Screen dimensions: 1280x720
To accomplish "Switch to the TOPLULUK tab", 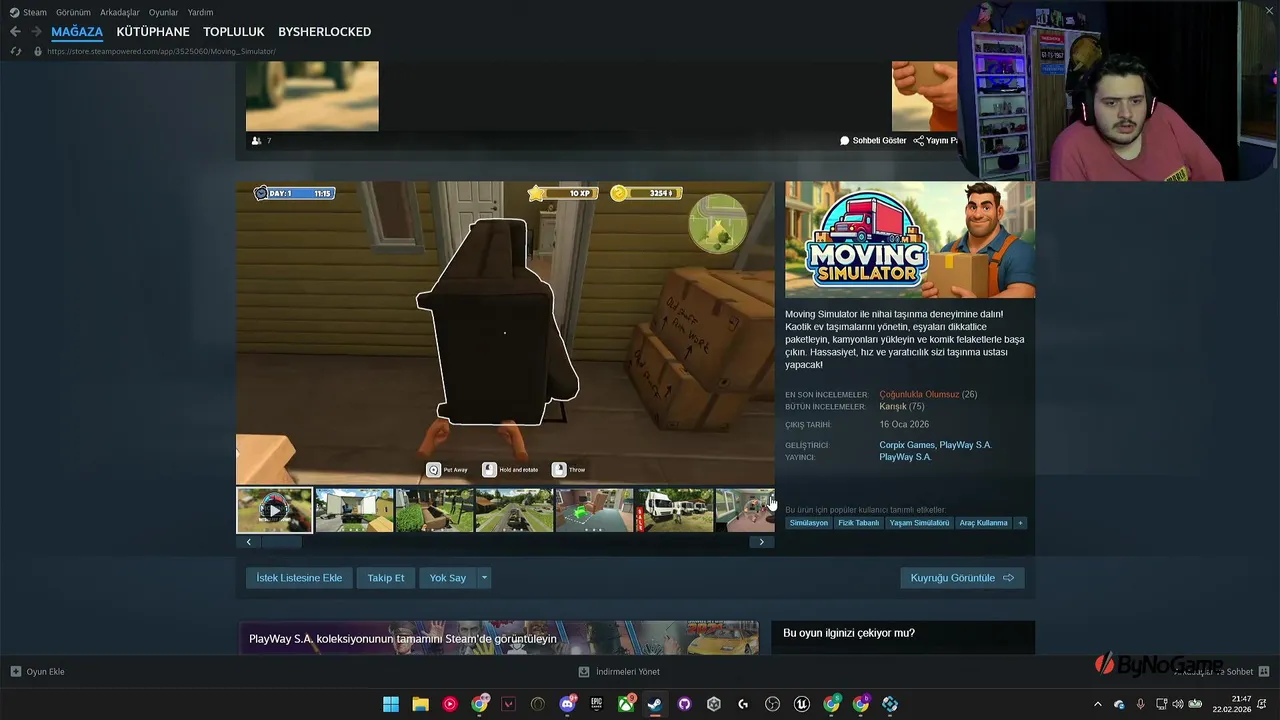I will [234, 32].
